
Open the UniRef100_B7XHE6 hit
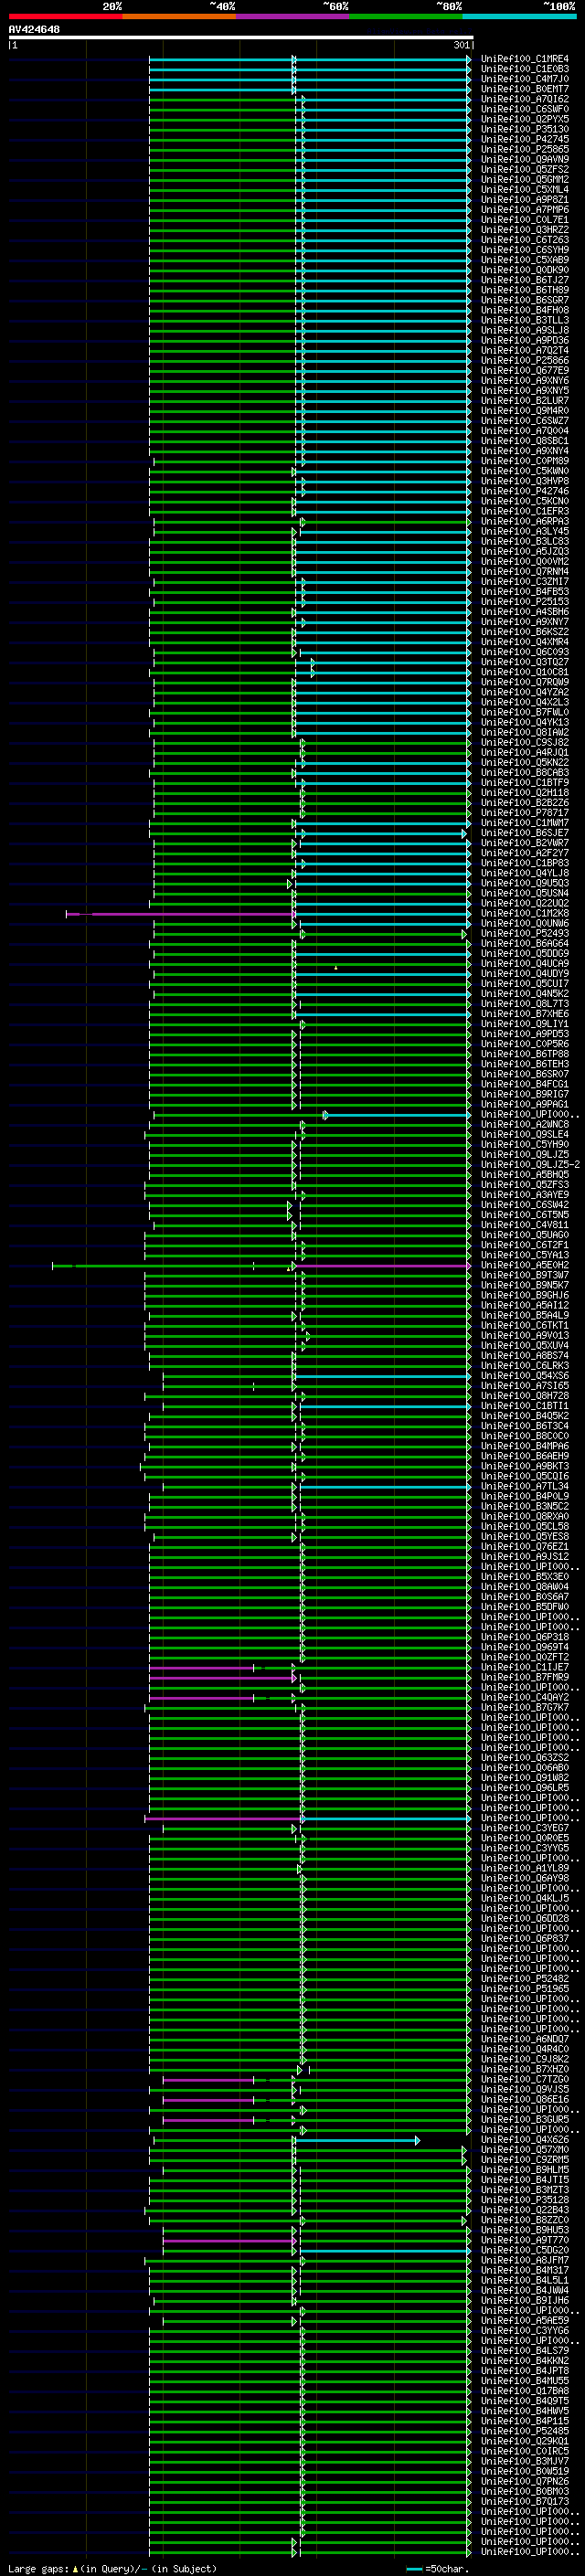(x=525, y=1014)
